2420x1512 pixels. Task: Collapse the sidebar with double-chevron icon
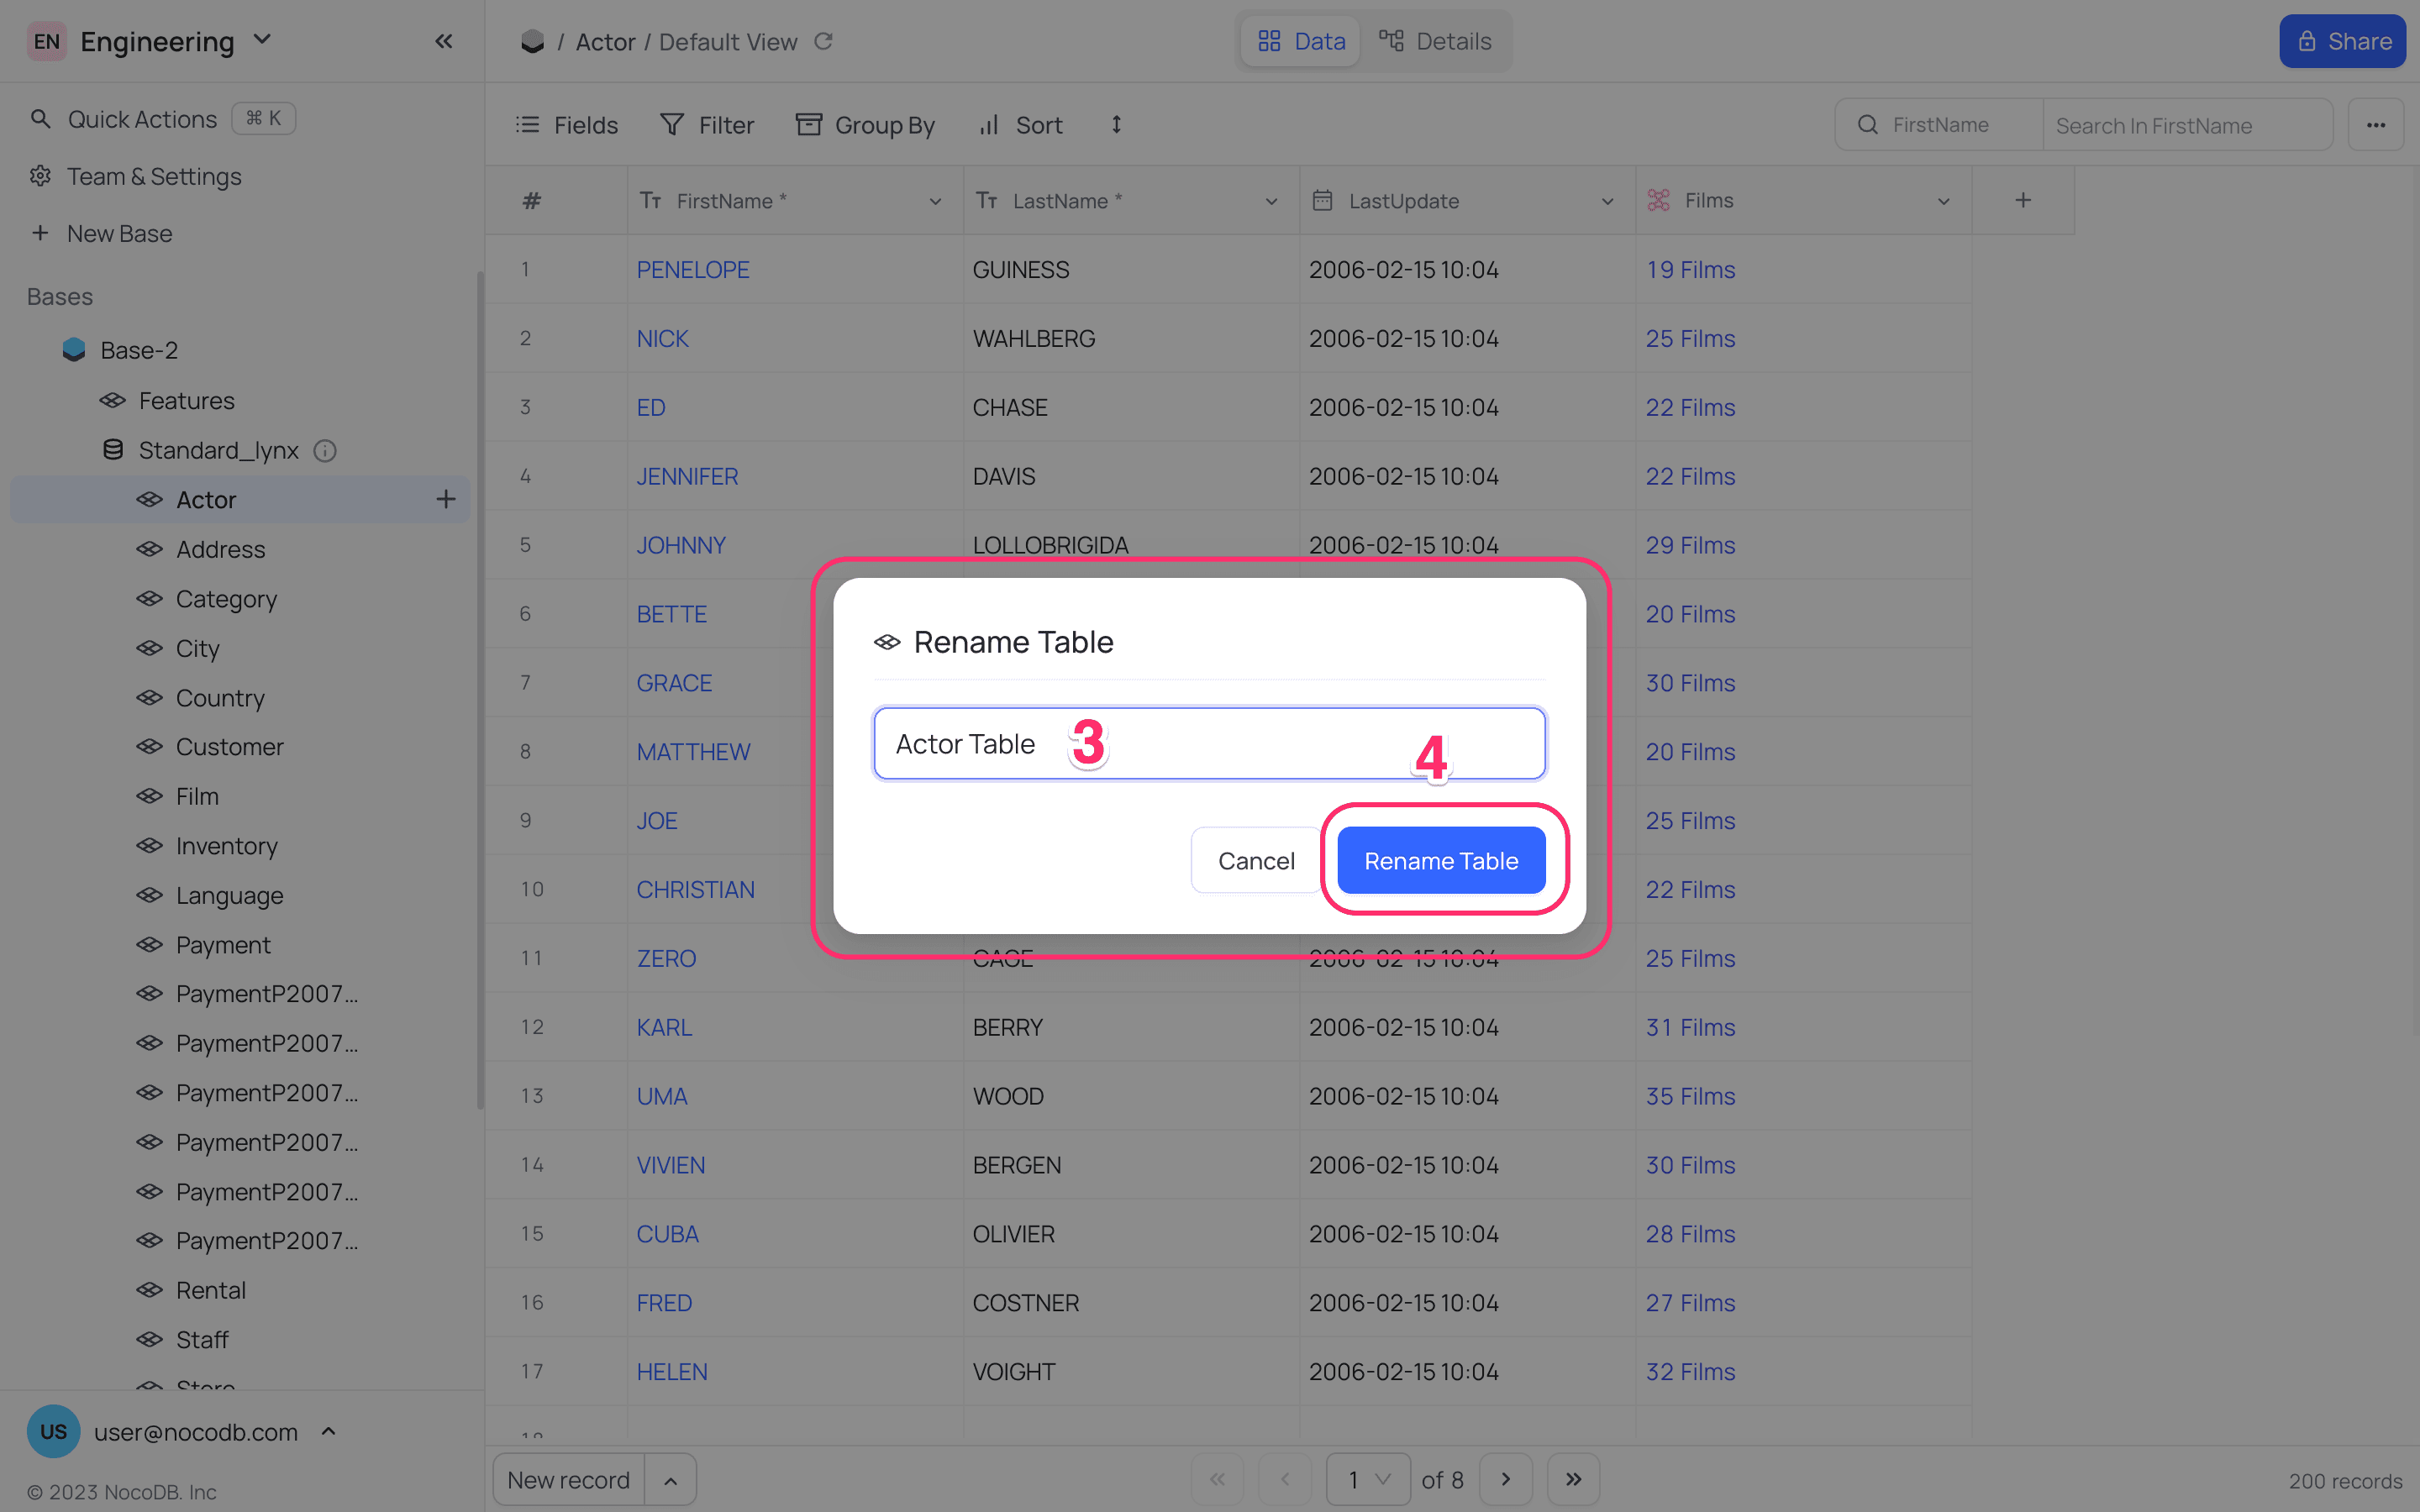444,41
